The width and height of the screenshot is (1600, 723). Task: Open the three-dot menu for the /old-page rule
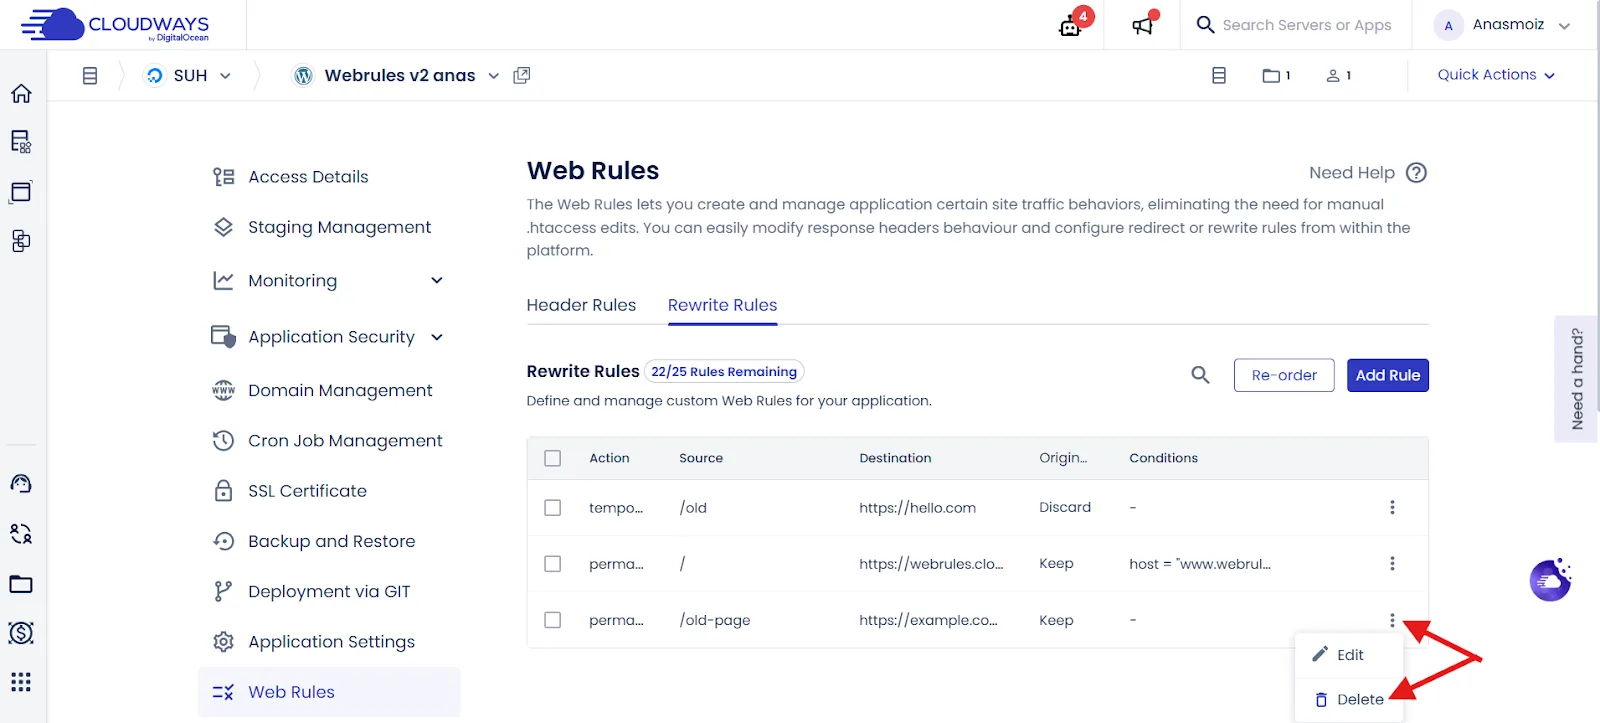pos(1392,620)
